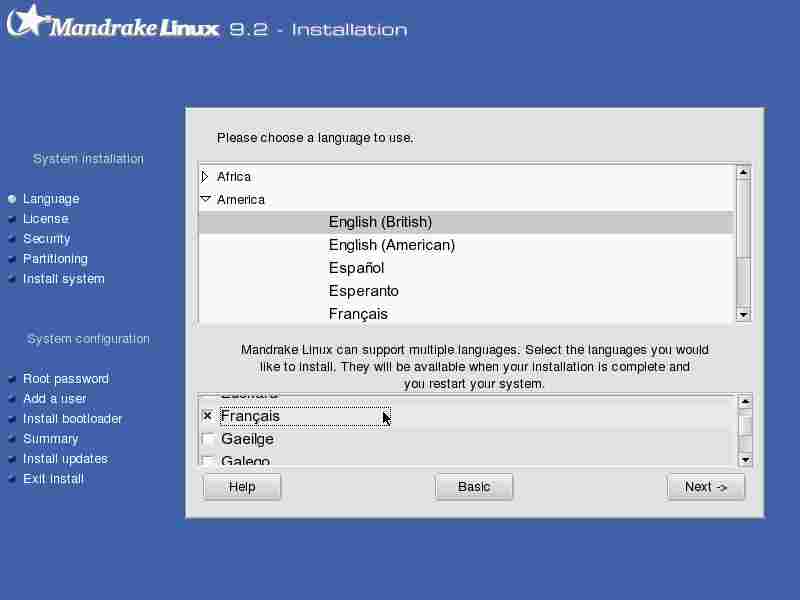This screenshot has height=600, width=800.
Task: Click the Africa tree row label
Action: point(234,177)
